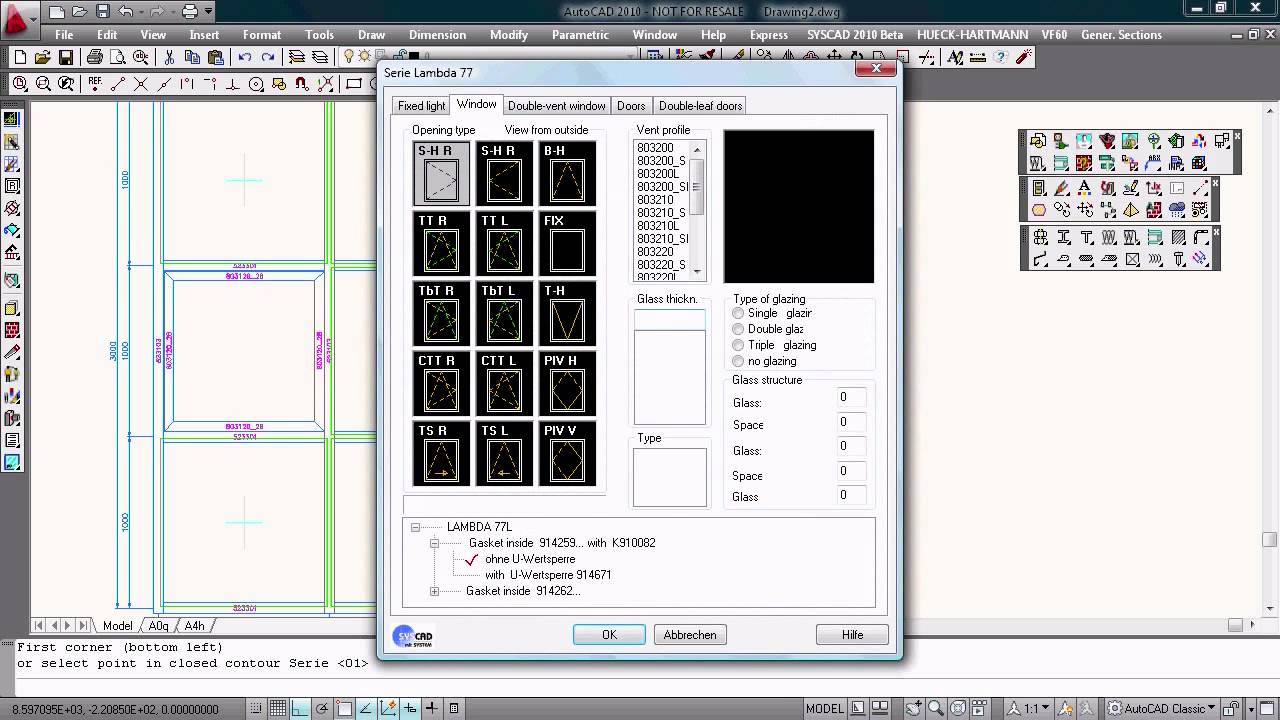Select the no glazing radio button
The width and height of the screenshot is (1280, 720).
point(738,361)
